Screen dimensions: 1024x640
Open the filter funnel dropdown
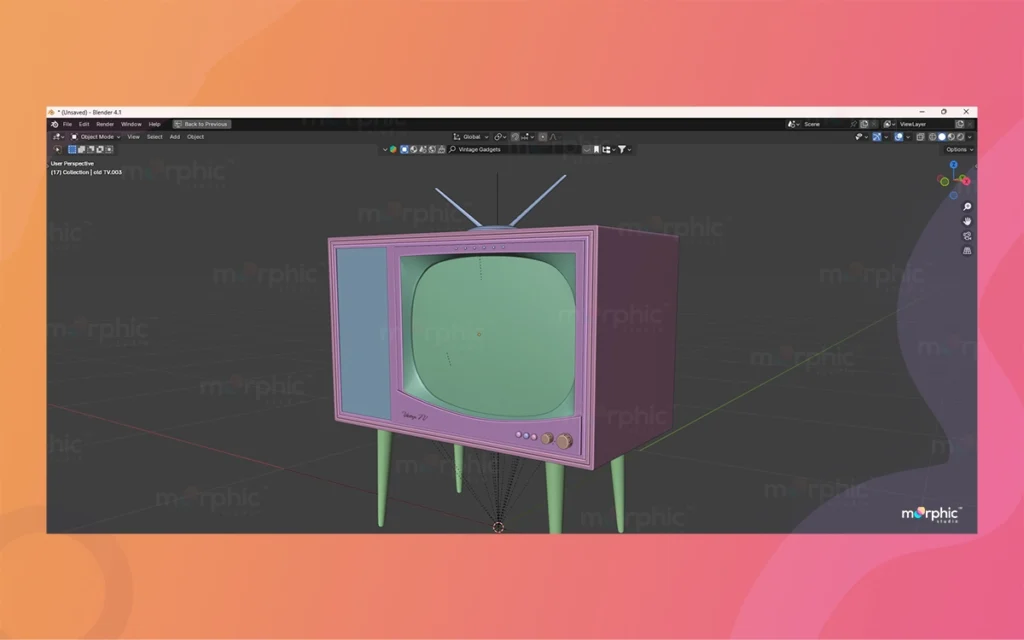(x=625, y=150)
